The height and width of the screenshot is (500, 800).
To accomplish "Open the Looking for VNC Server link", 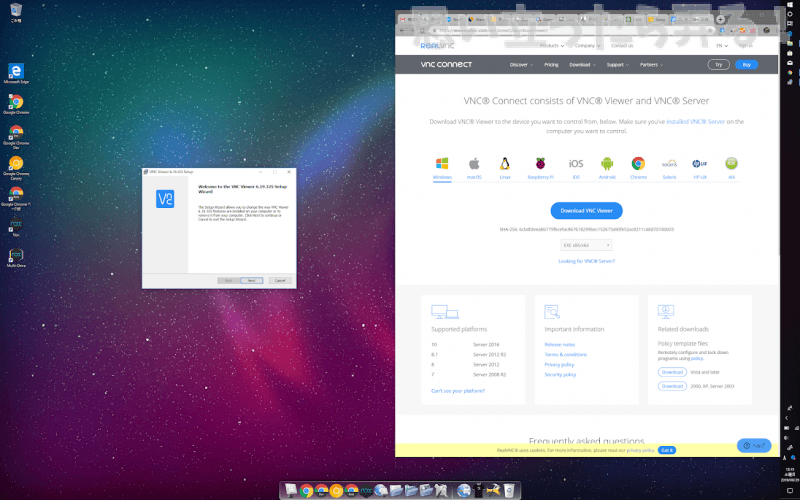I will point(586,261).
